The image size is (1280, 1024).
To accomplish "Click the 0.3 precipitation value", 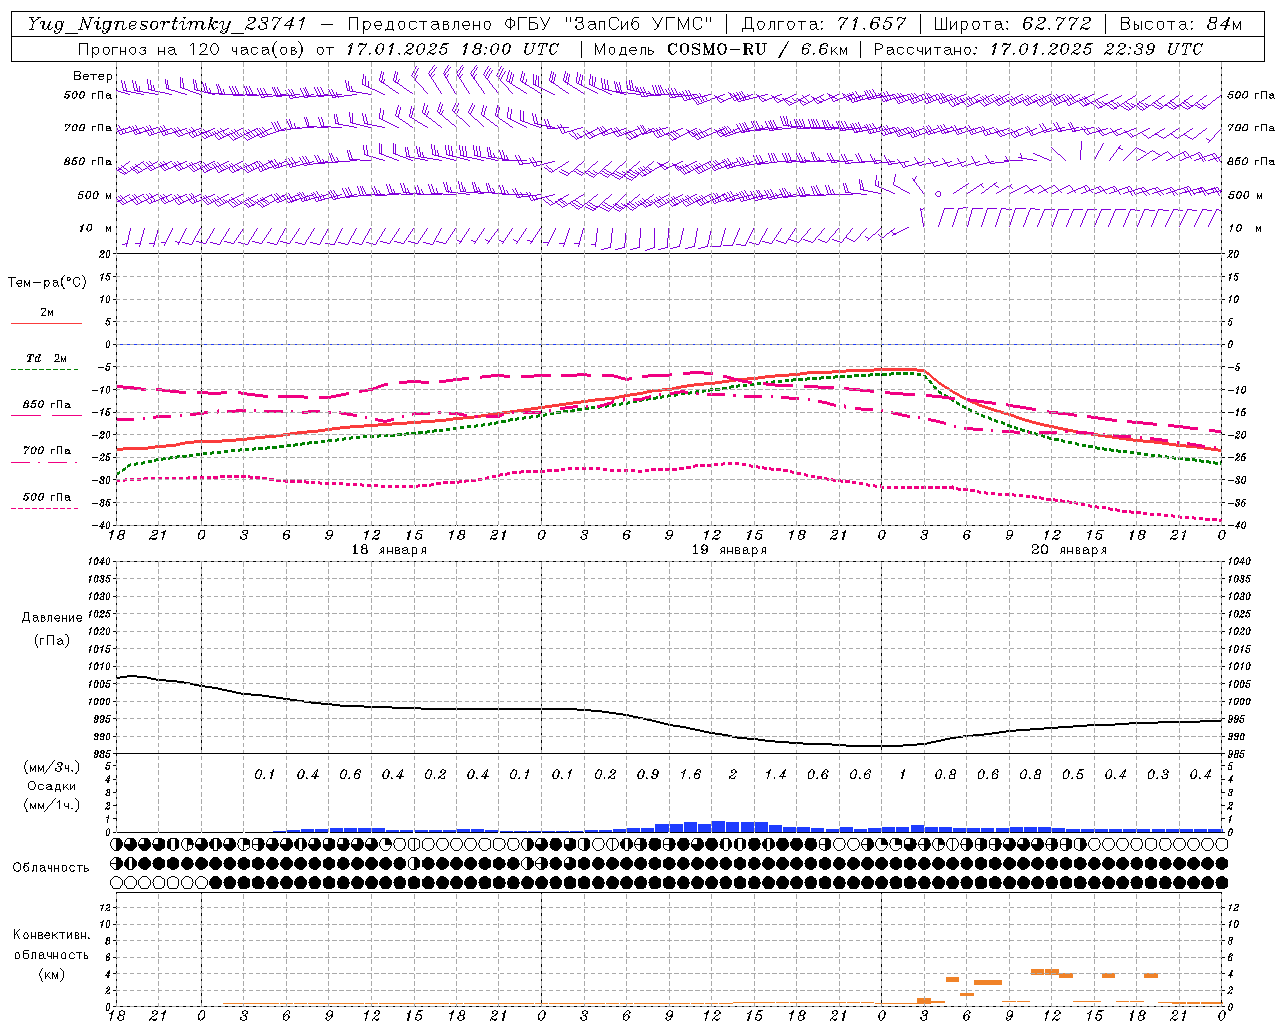I will click(1158, 774).
